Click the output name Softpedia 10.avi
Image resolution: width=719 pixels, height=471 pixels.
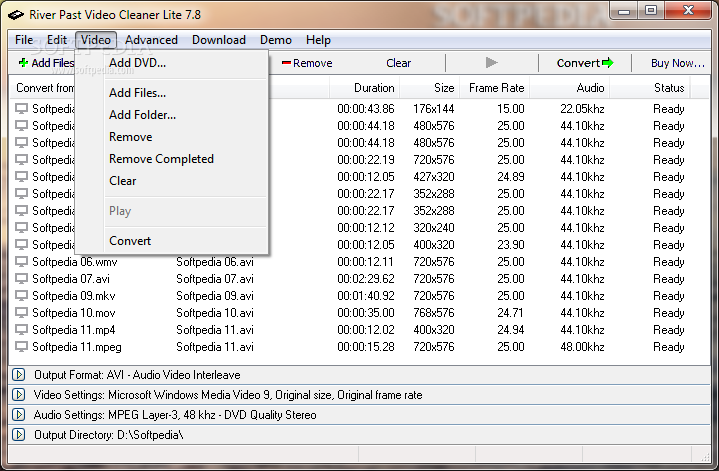coord(215,313)
